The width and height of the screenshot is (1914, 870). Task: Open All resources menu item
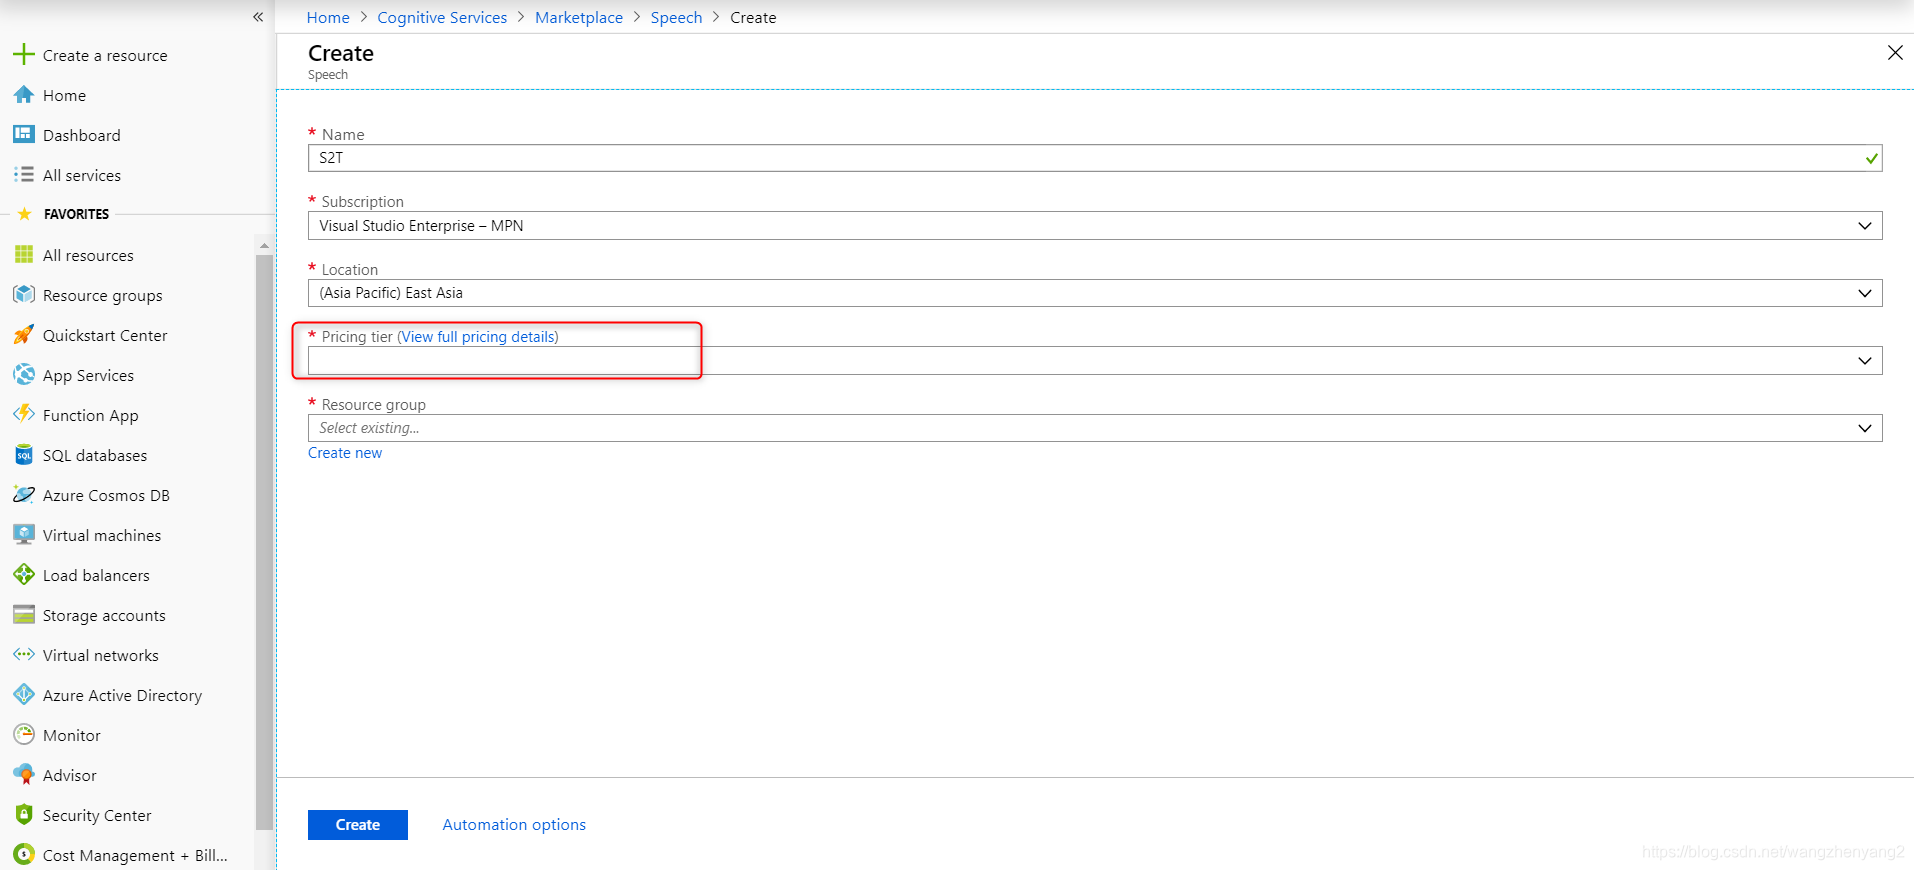(88, 255)
